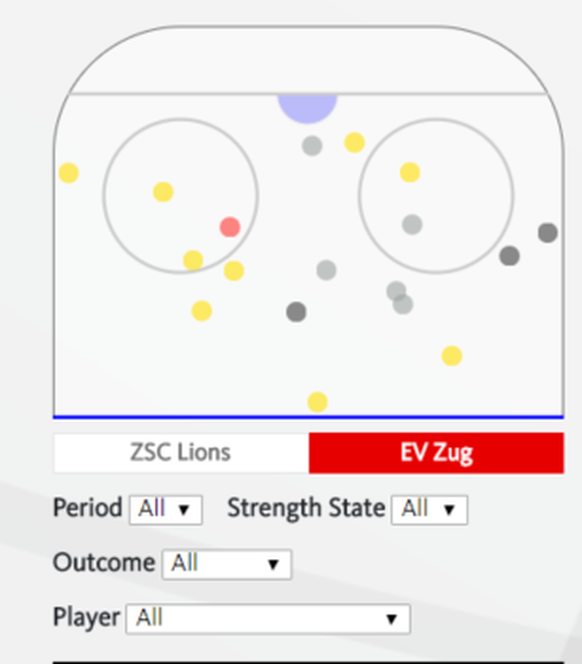Open the Period dropdown

(166, 510)
